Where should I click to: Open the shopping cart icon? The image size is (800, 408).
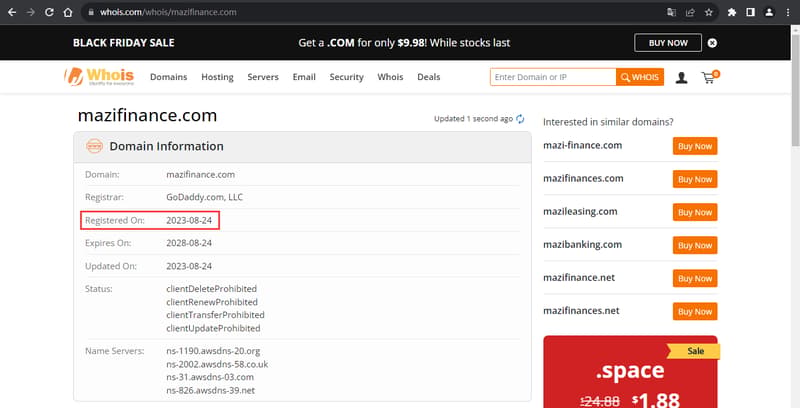710,77
